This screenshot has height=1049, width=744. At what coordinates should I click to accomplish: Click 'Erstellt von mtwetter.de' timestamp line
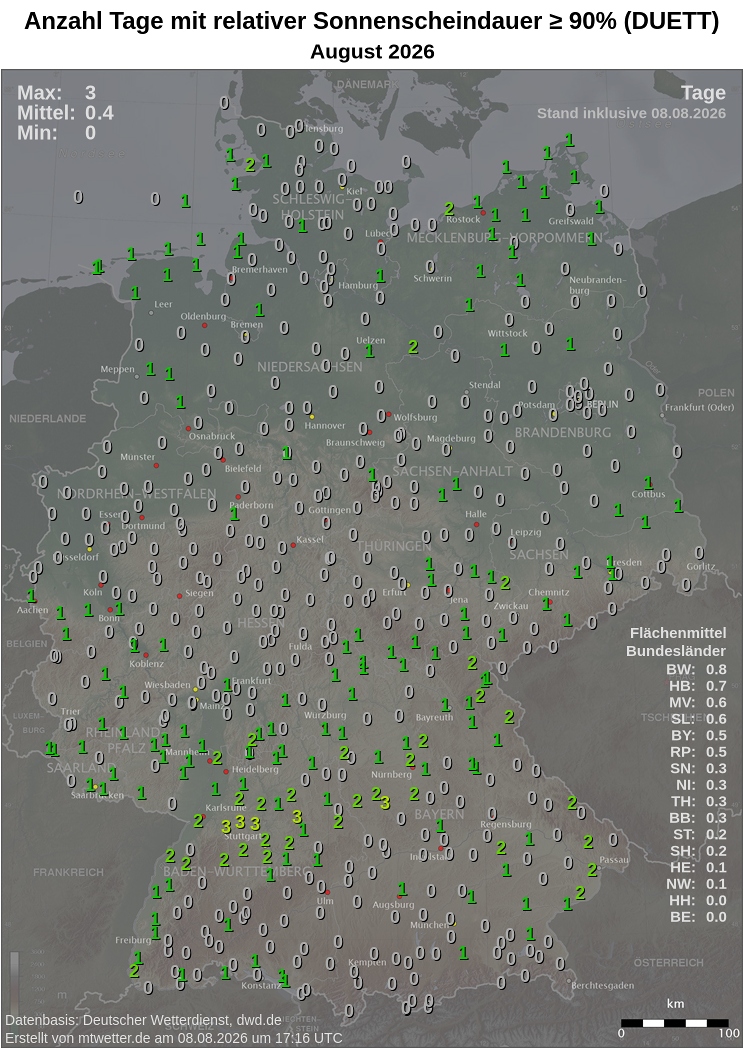click(174, 1038)
